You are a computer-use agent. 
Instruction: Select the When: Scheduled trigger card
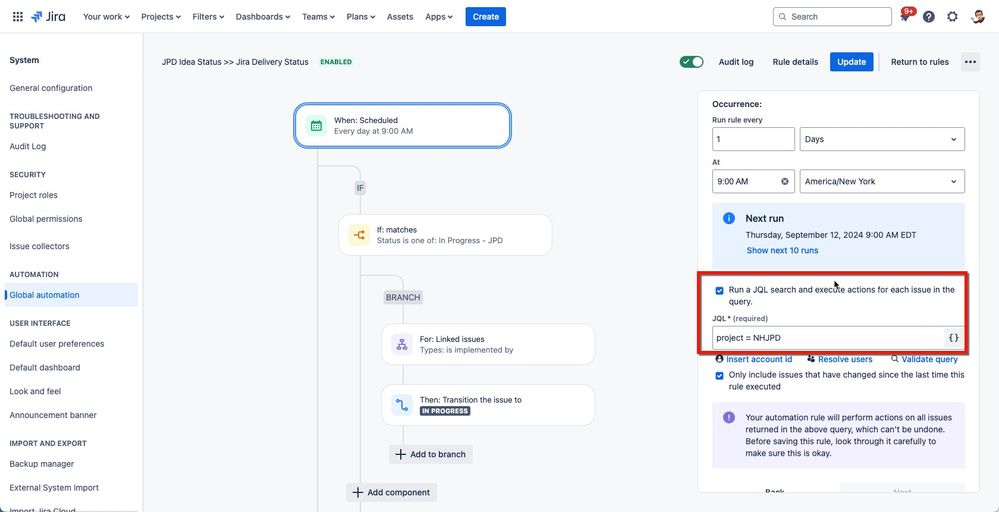403,125
